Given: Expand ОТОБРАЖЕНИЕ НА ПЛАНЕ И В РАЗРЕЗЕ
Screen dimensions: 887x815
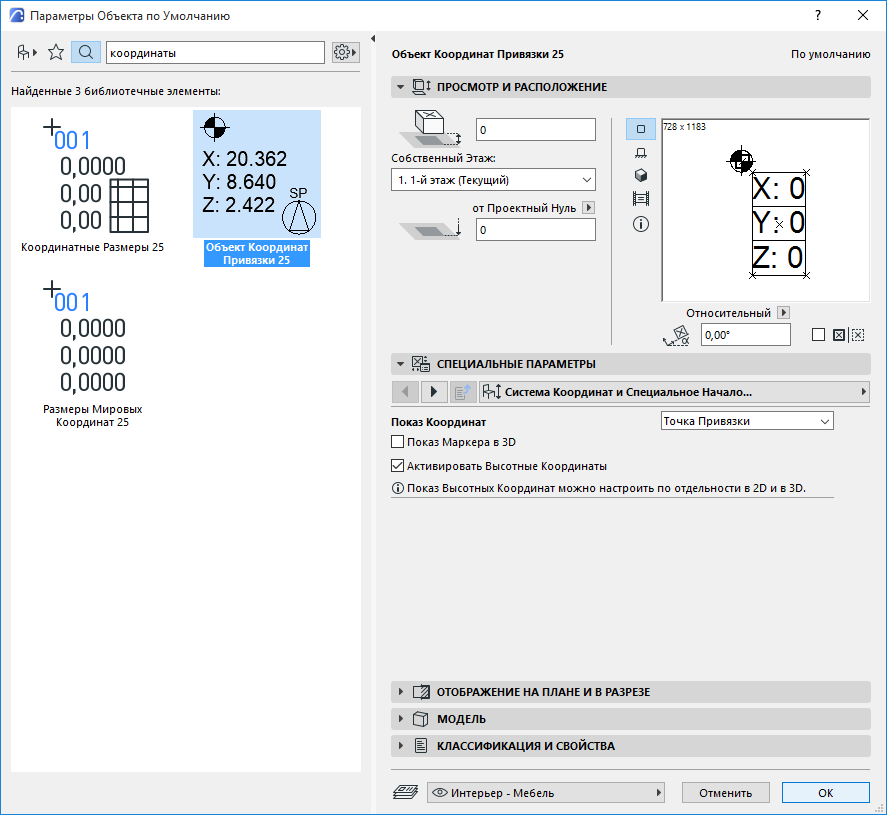Looking at the screenshot, I should [x=631, y=692].
